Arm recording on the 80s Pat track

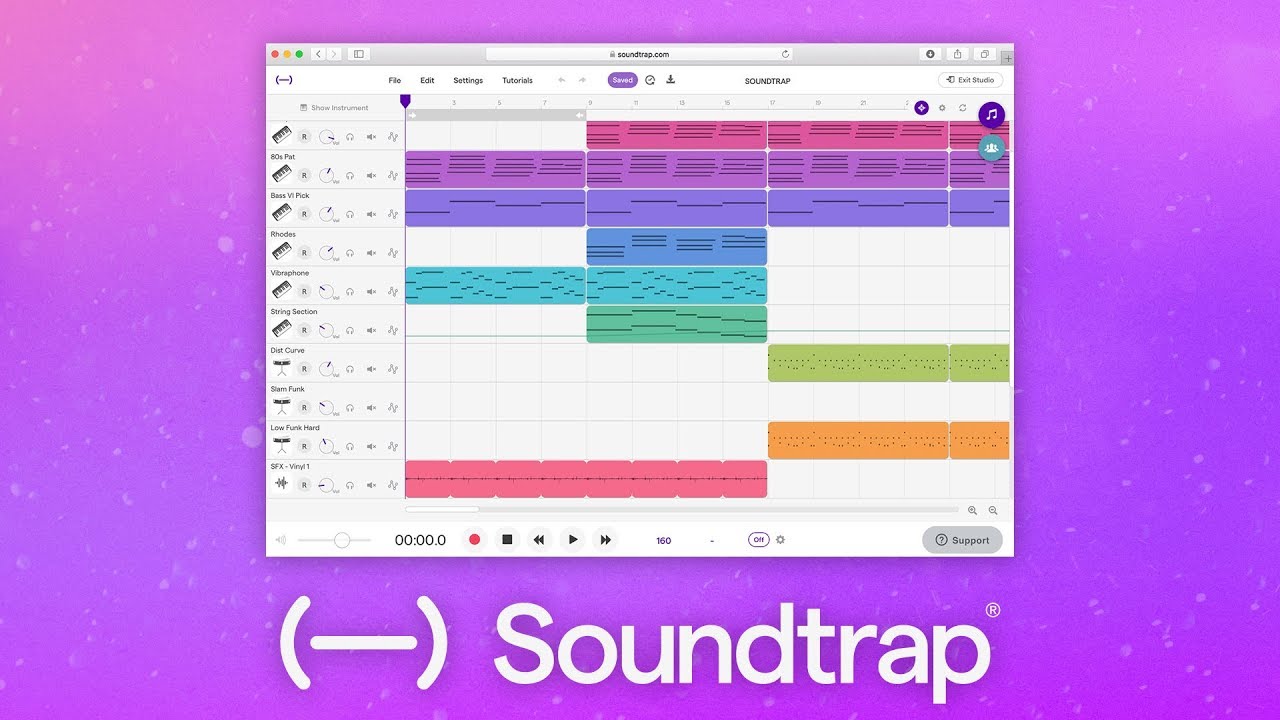pos(304,175)
